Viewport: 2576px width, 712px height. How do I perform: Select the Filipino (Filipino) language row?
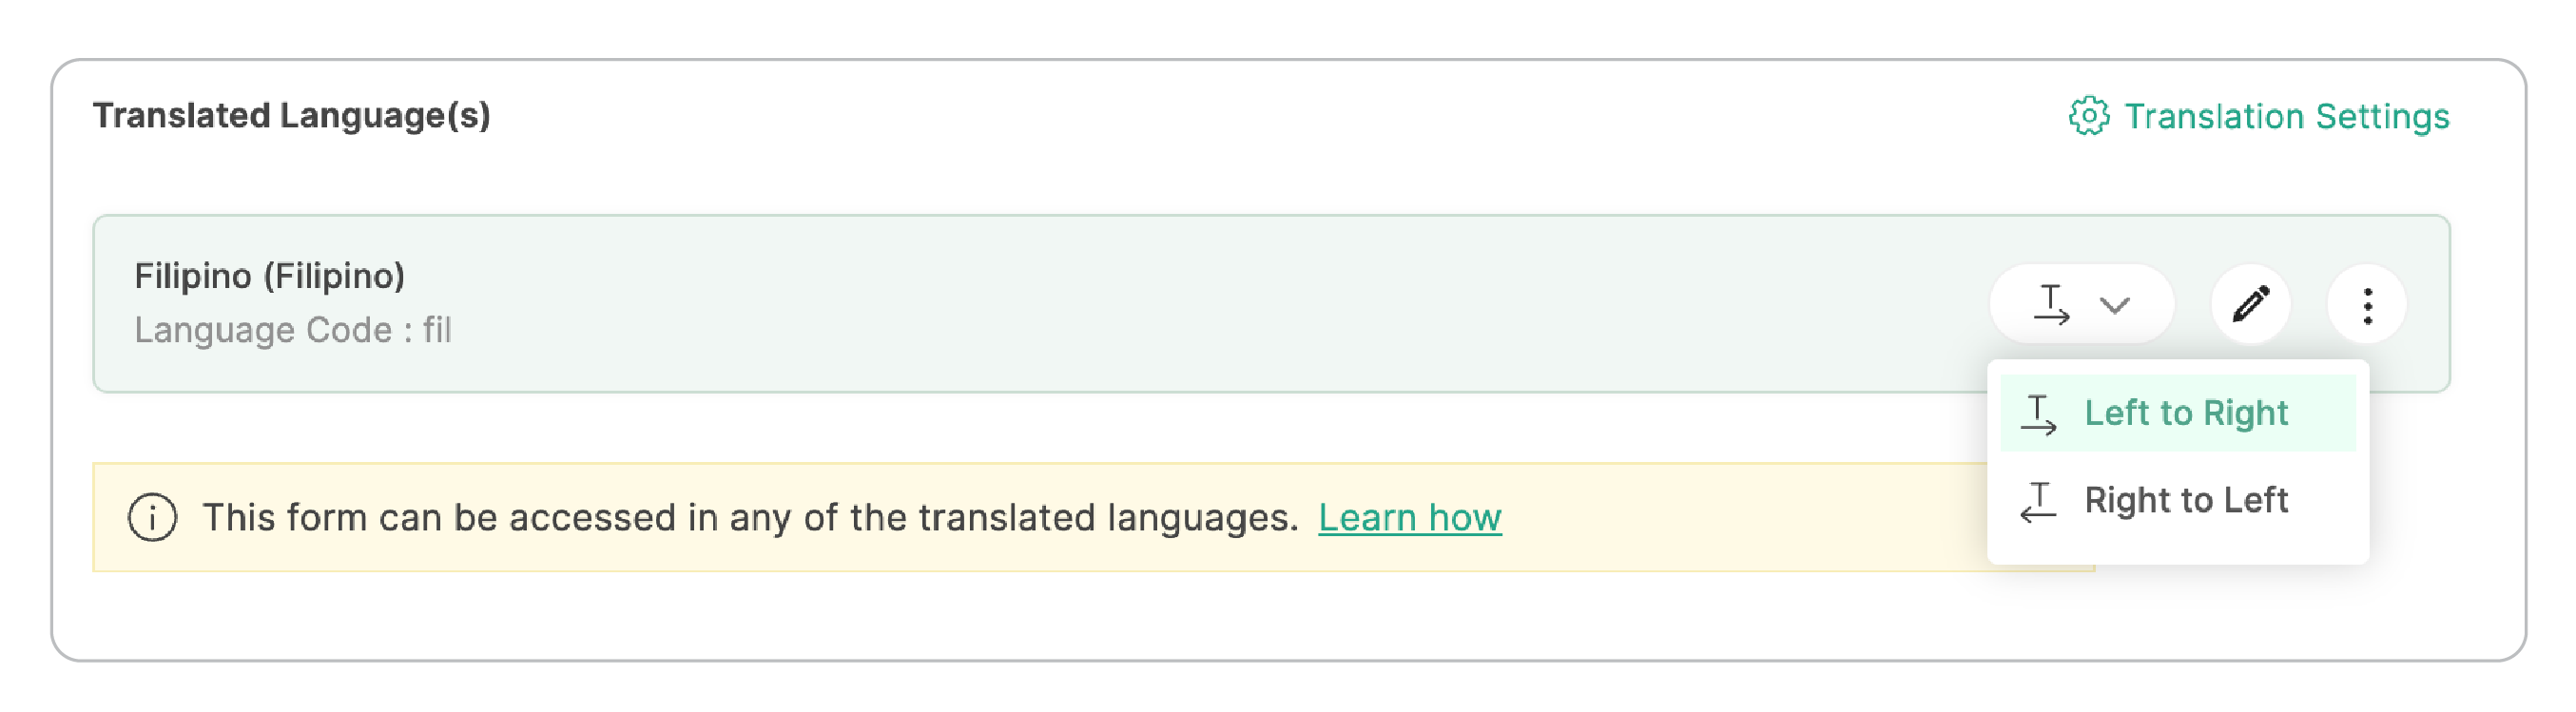pos(1271,303)
